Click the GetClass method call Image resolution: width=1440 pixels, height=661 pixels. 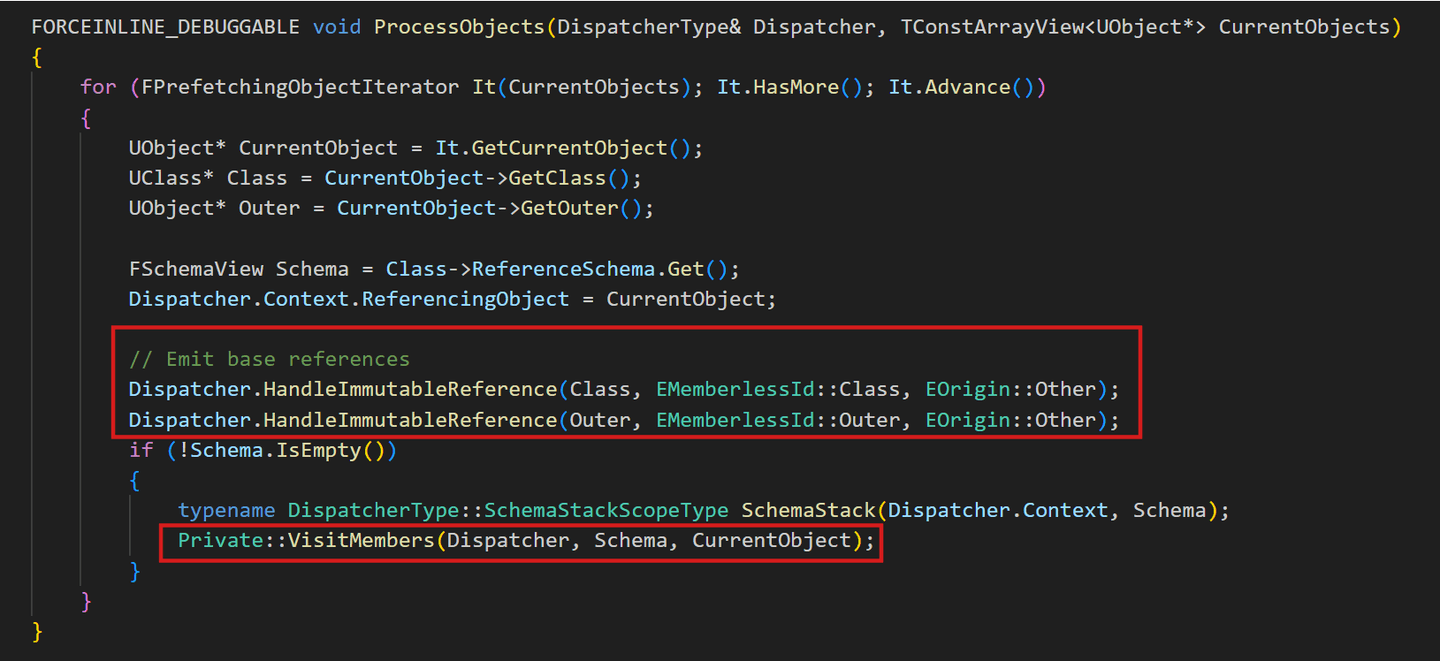pyautogui.click(x=557, y=178)
